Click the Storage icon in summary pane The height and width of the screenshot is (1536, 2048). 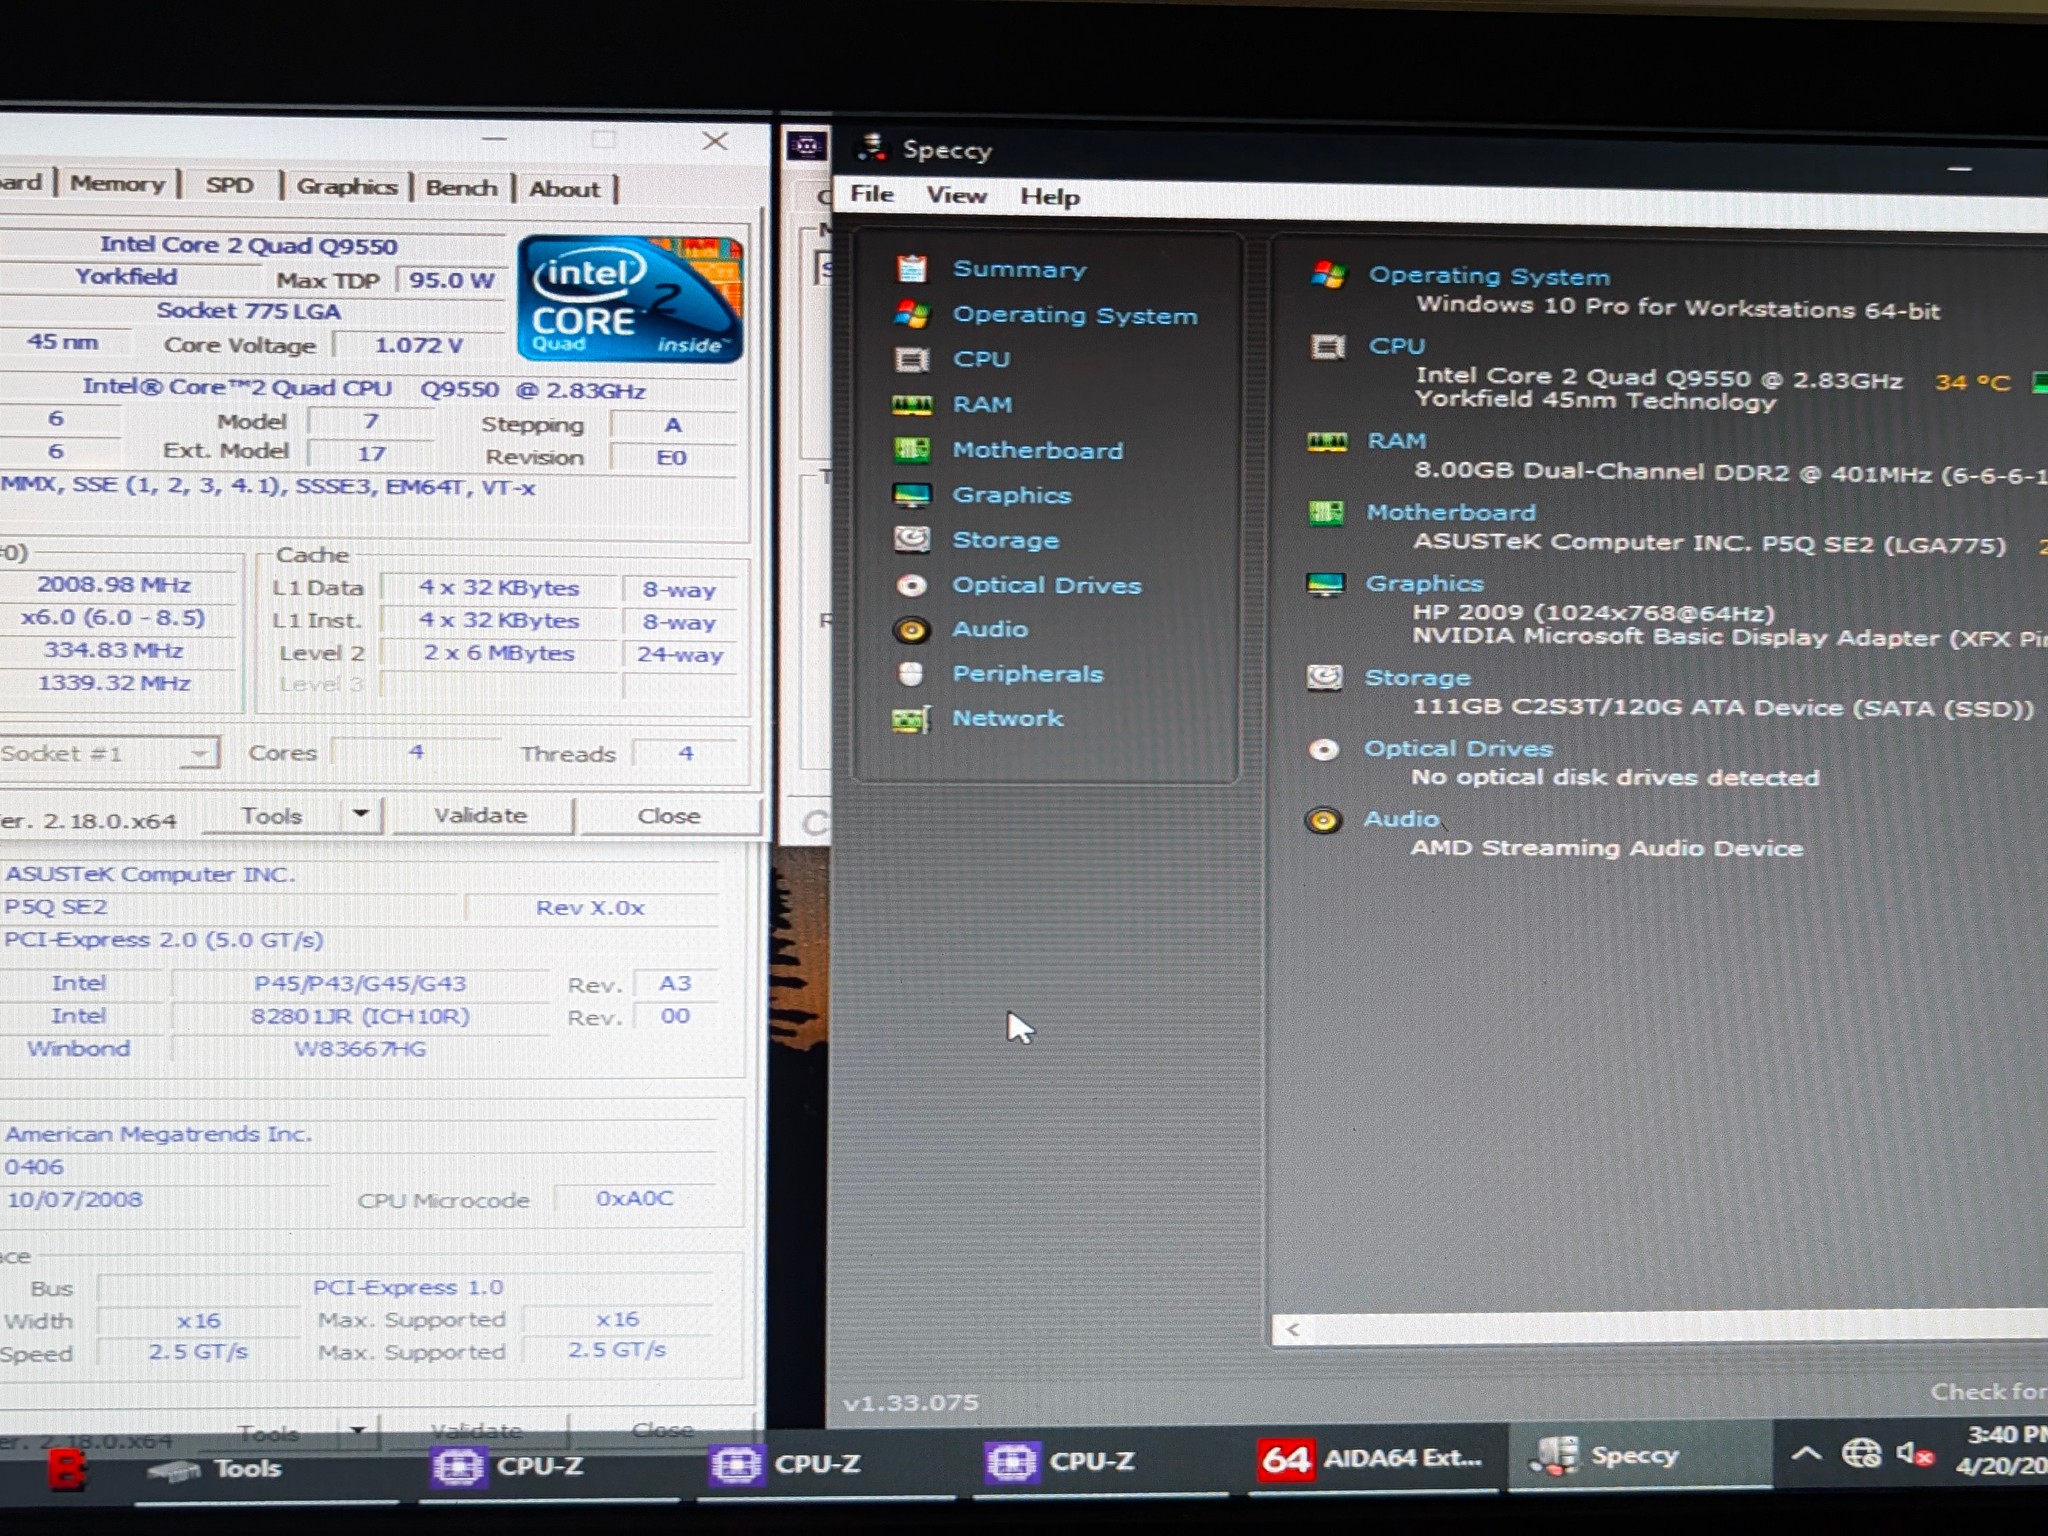[x=1325, y=678]
